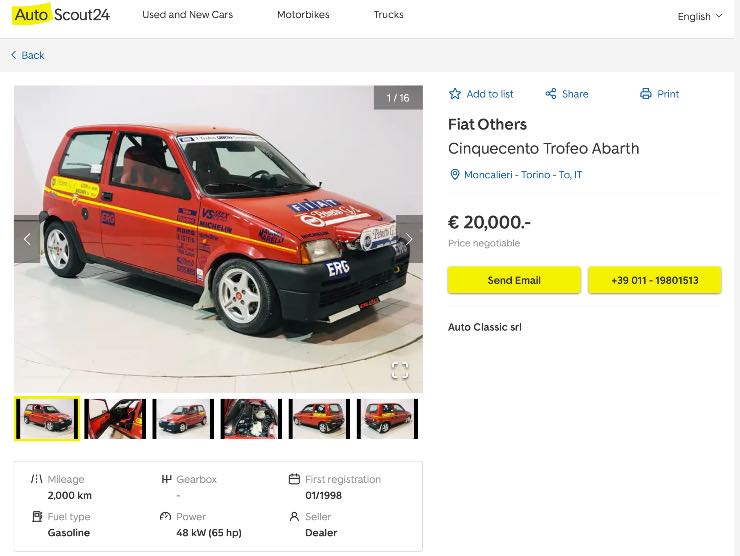Go to the AutoScout24 logo home
This screenshot has height=556, width=740.
[x=62, y=15]
